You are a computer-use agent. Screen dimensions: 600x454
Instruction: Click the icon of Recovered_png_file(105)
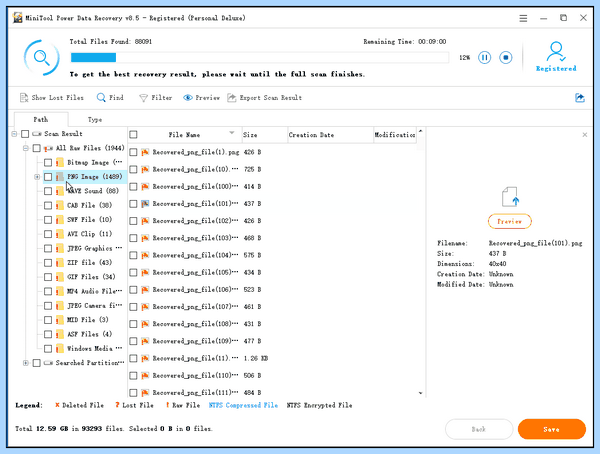point(145,273)
